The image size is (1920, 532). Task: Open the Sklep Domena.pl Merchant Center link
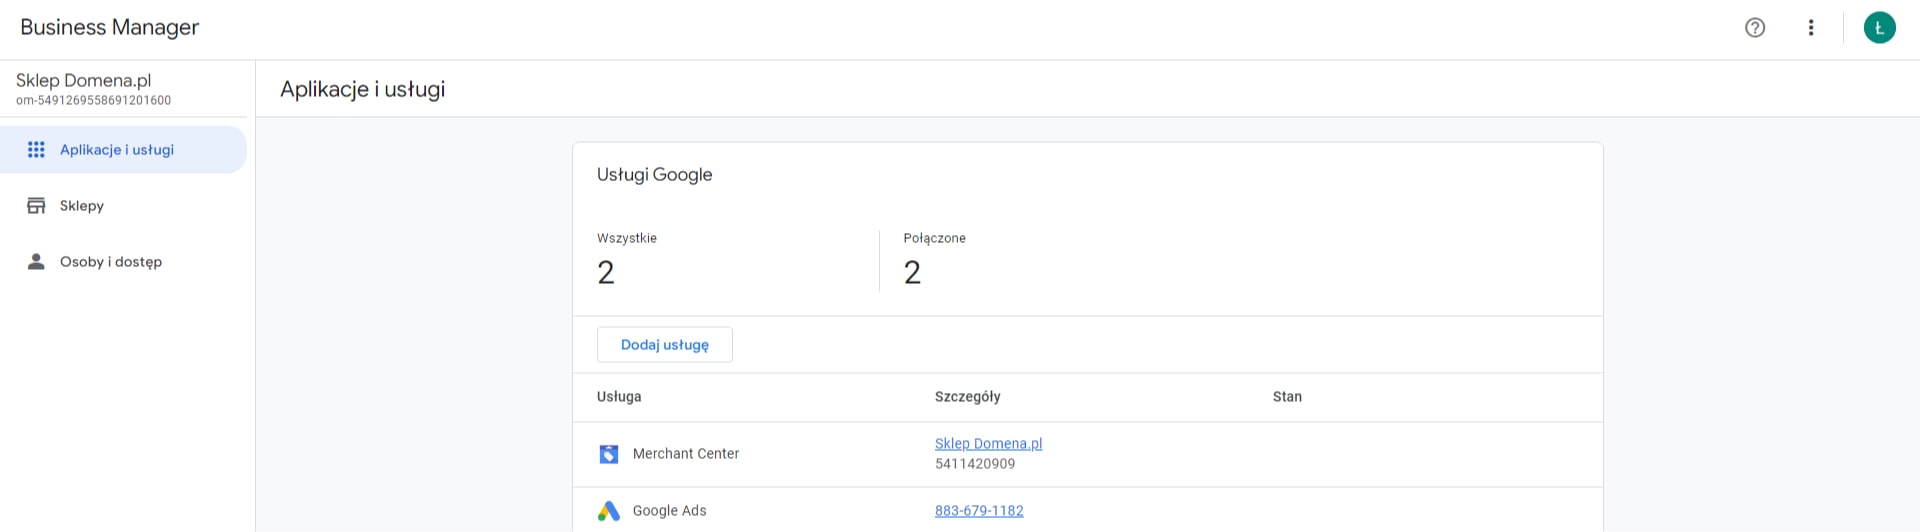click(988, 444)
